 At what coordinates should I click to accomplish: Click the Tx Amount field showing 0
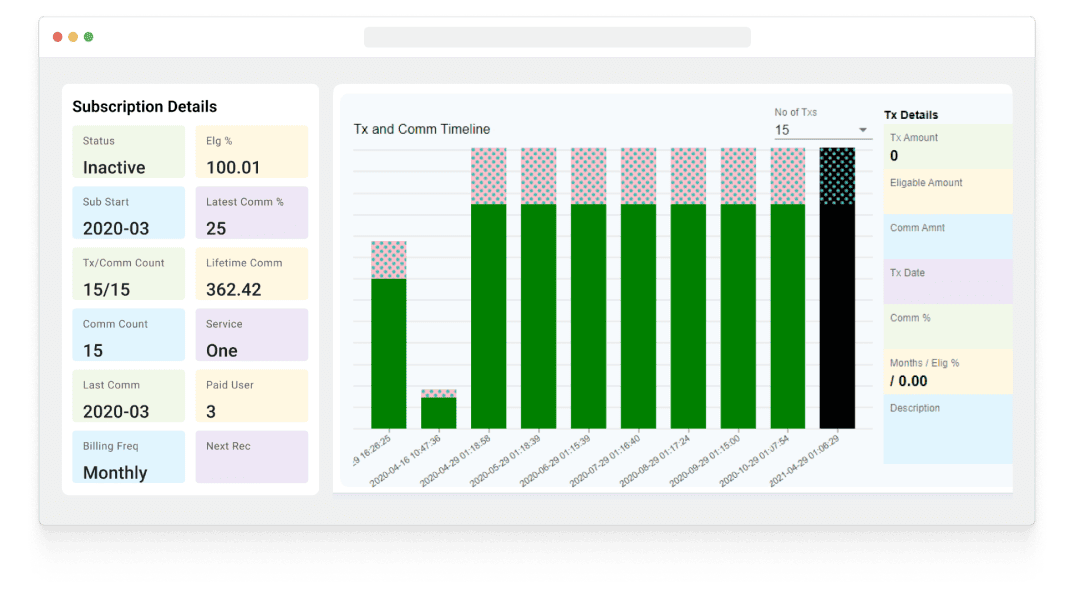[x=947, y=147]
